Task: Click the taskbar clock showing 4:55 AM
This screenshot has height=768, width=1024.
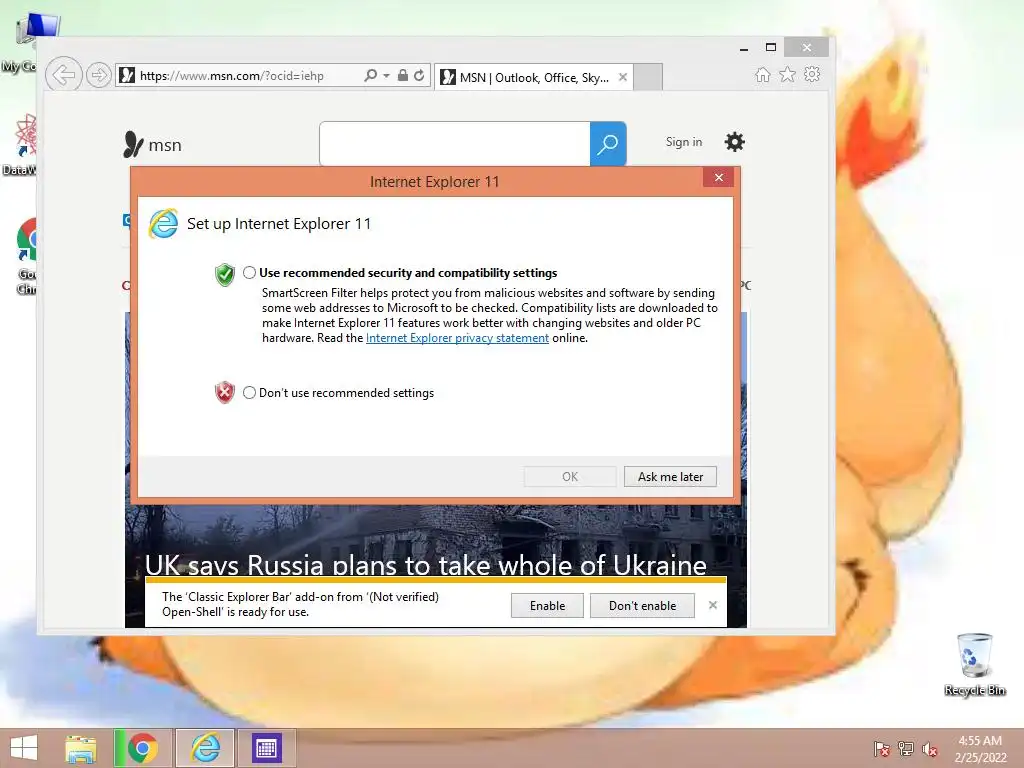Action: [980, 749]
